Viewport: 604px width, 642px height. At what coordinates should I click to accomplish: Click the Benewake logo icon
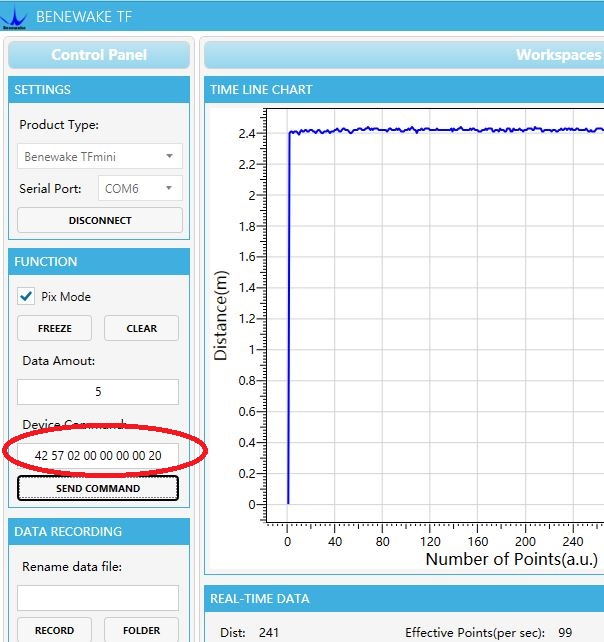pyautogui.click(x=14, y=17)
